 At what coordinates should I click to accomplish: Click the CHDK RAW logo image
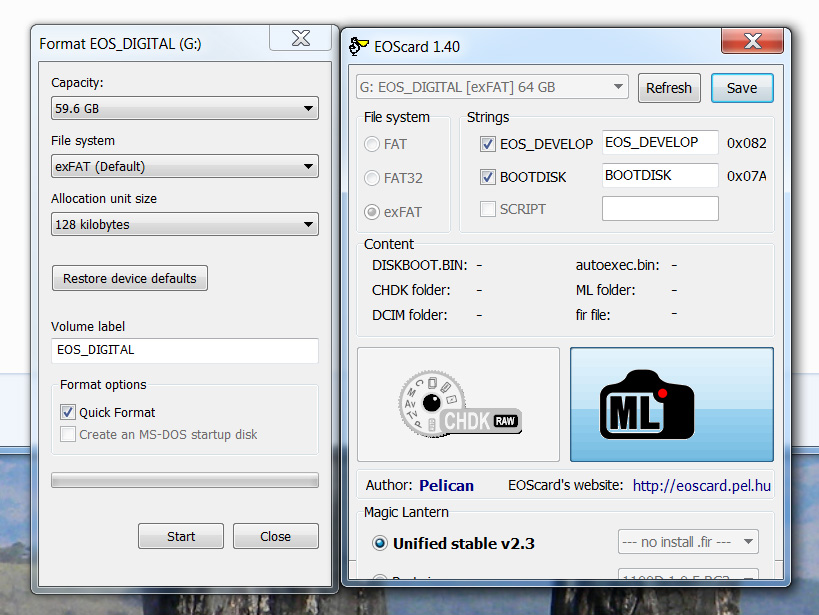pos(459,404)
